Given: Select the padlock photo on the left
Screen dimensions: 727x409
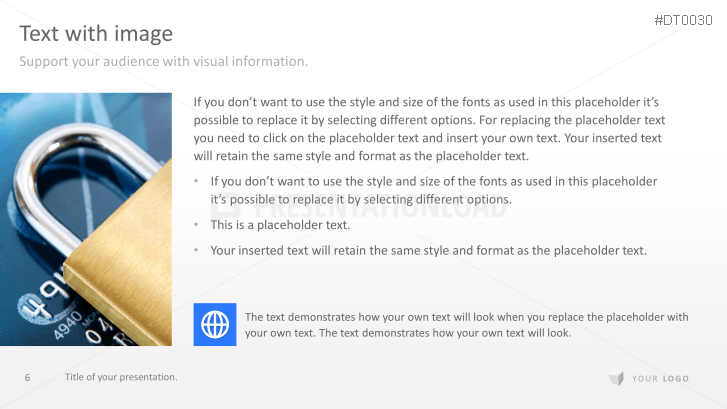Looking at the screenshot, I should [x=86, y=218].
